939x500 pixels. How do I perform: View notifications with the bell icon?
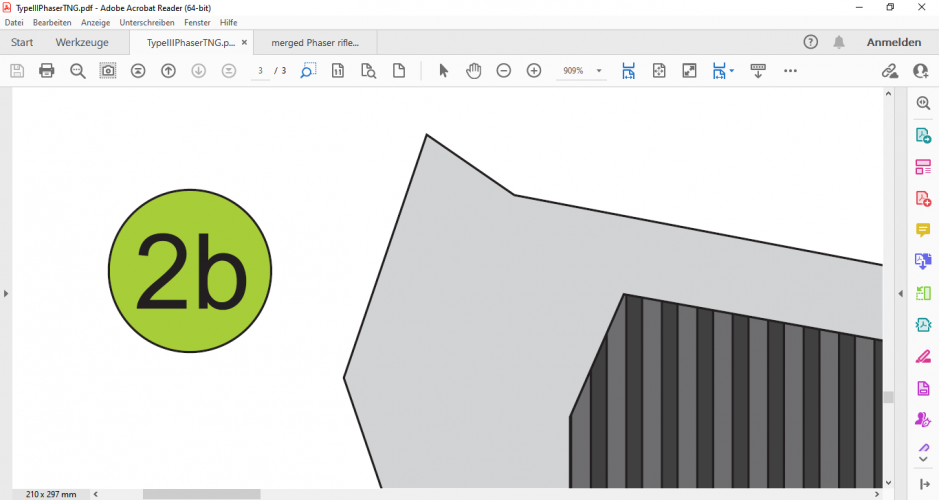coord(839,42)
